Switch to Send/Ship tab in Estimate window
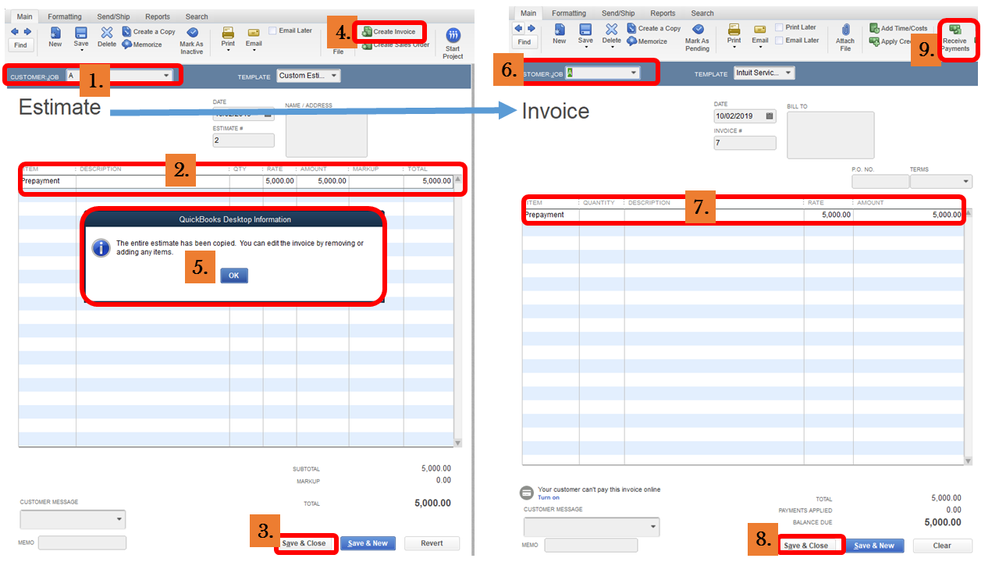999x562 pixels. [x=113, y=17]
